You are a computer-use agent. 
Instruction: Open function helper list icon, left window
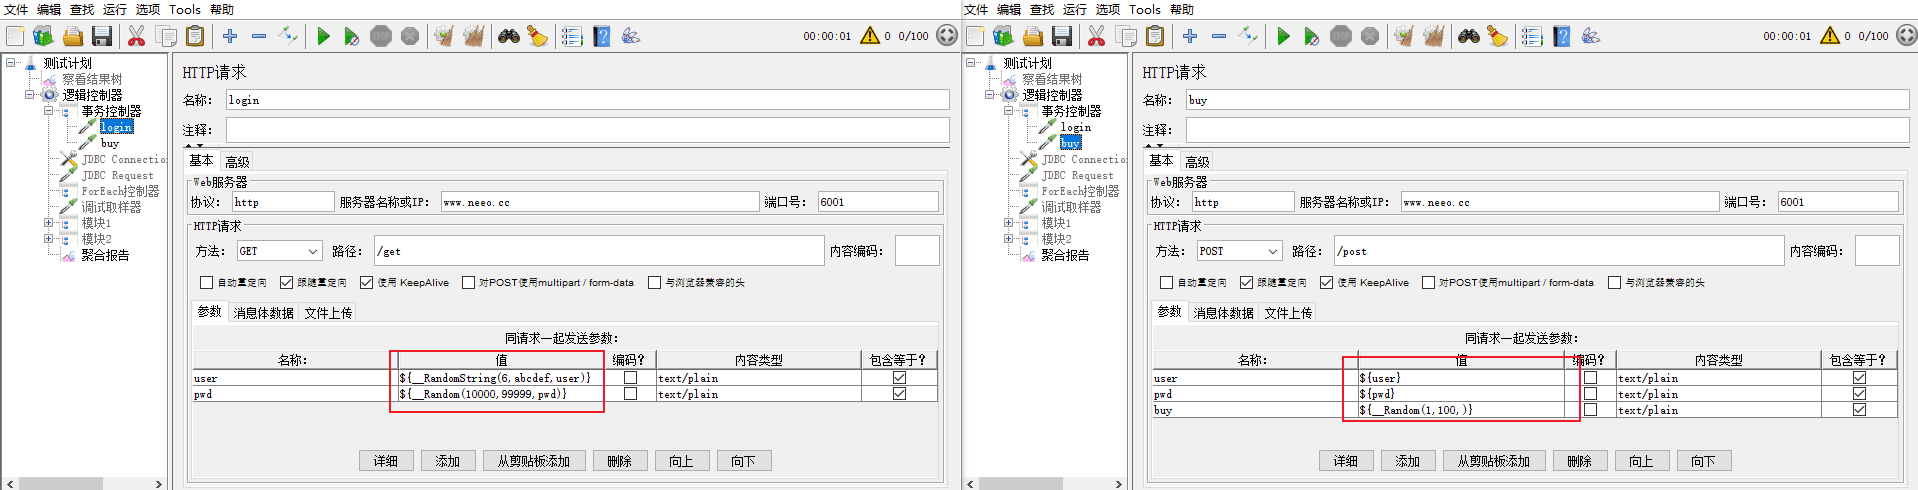572,36
